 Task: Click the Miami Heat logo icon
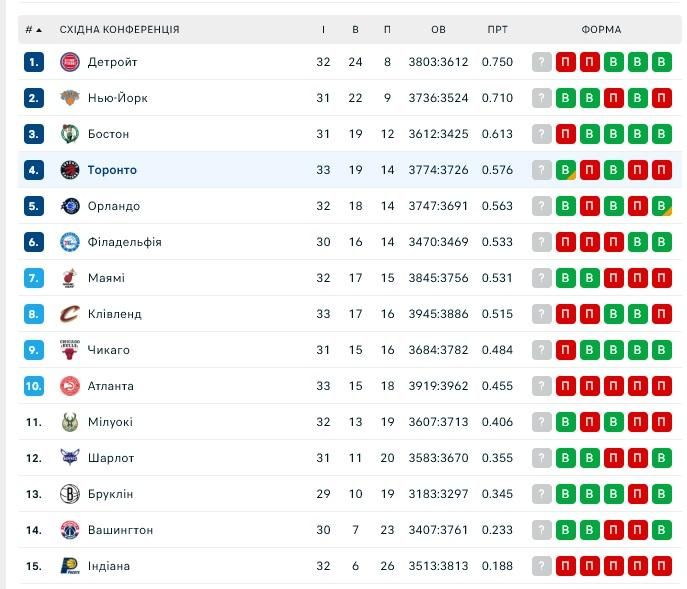(x=69, y=278)
